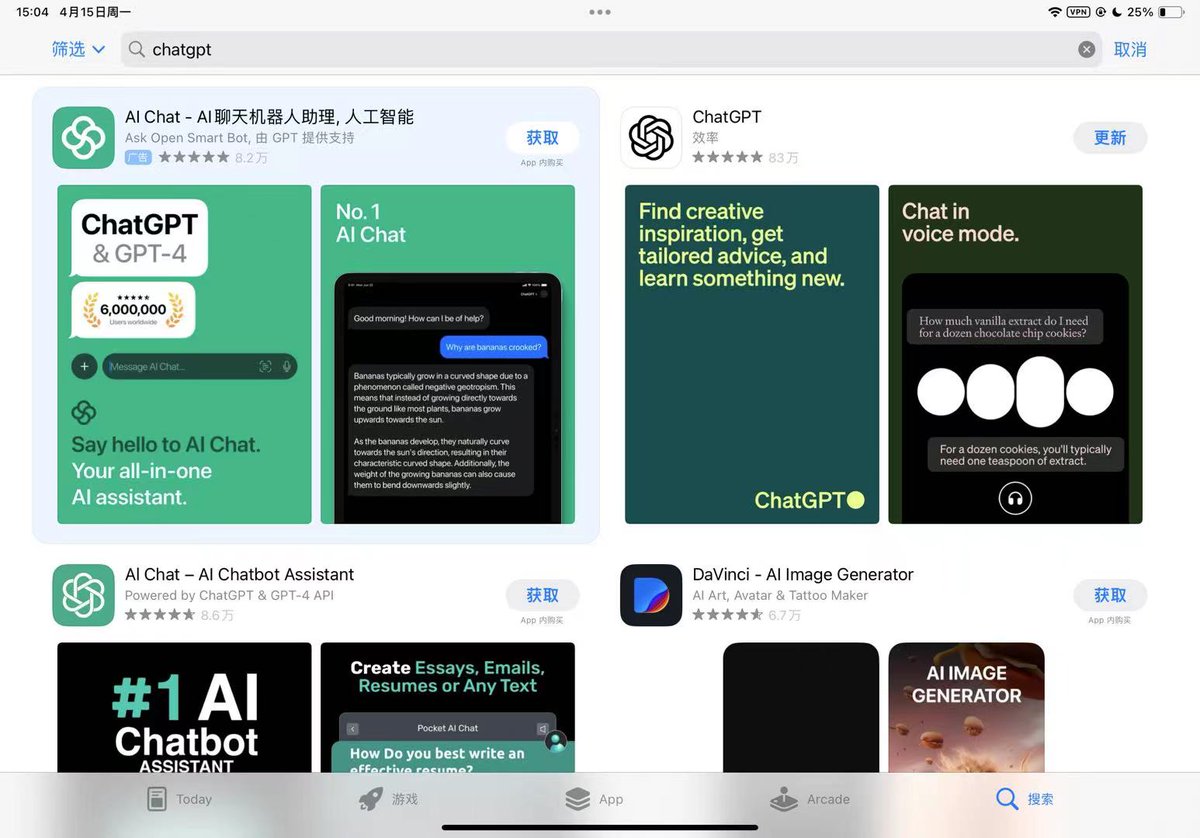The width and height of the screenshot is (1200, 838).
Task: Switch to the Today tab
Action: (x=179, y=799)
